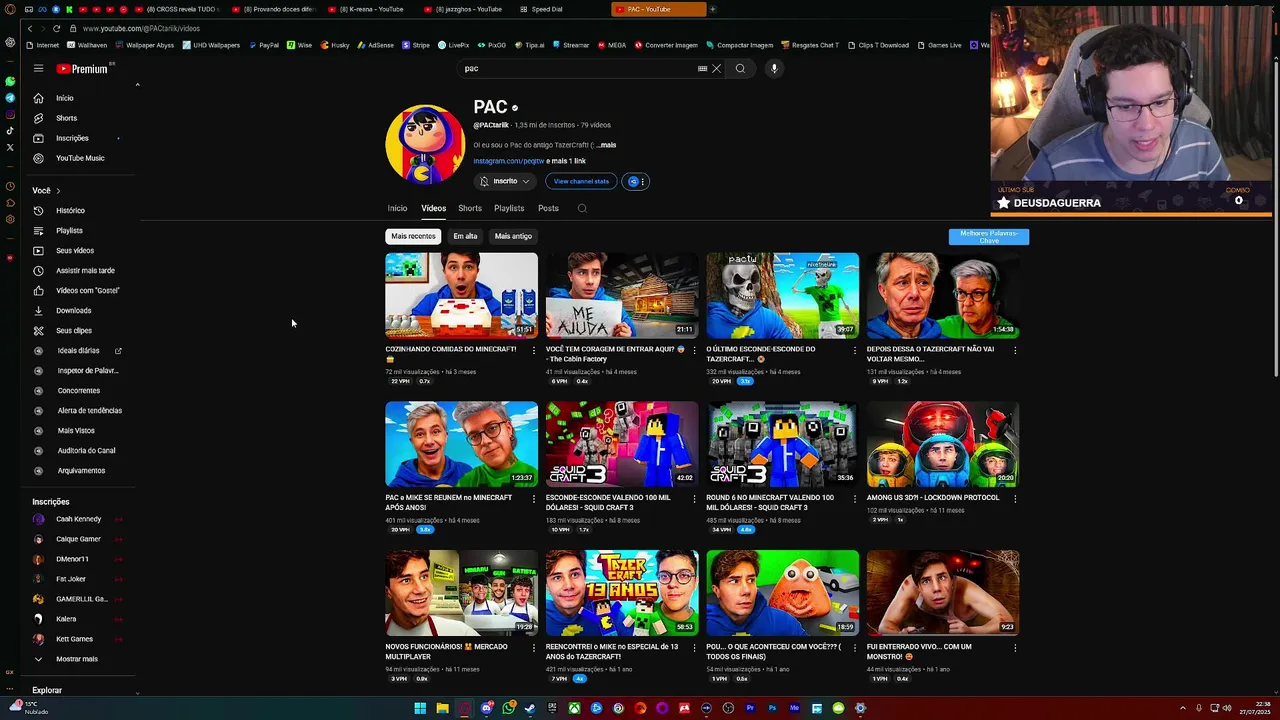
Task: Open PAC e MIKE SE REUNEM thumbnail
Action: tap(461, 444)
